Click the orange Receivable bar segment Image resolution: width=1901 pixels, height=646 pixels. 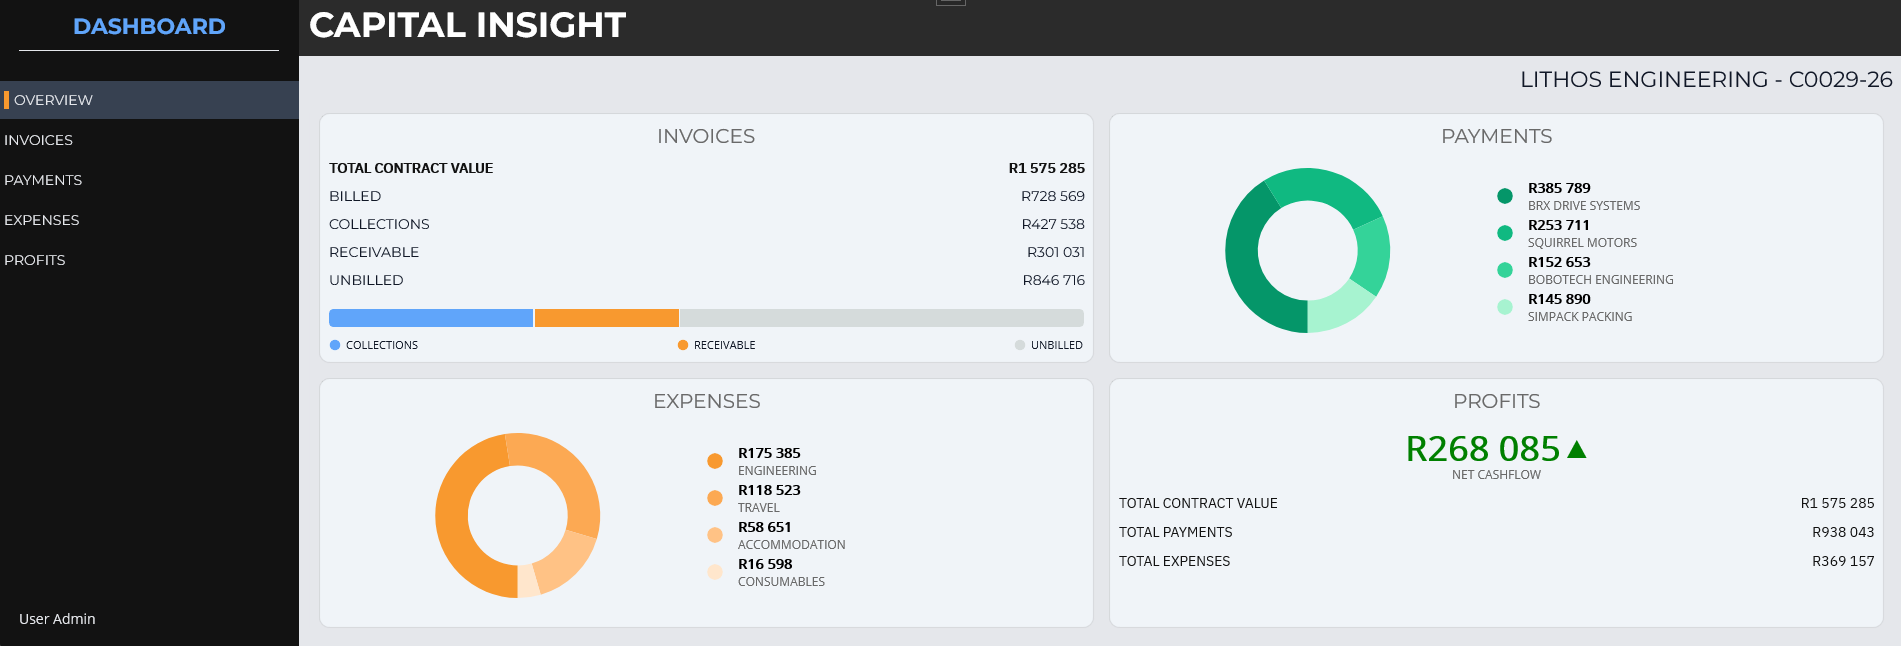tap(606, 318)
